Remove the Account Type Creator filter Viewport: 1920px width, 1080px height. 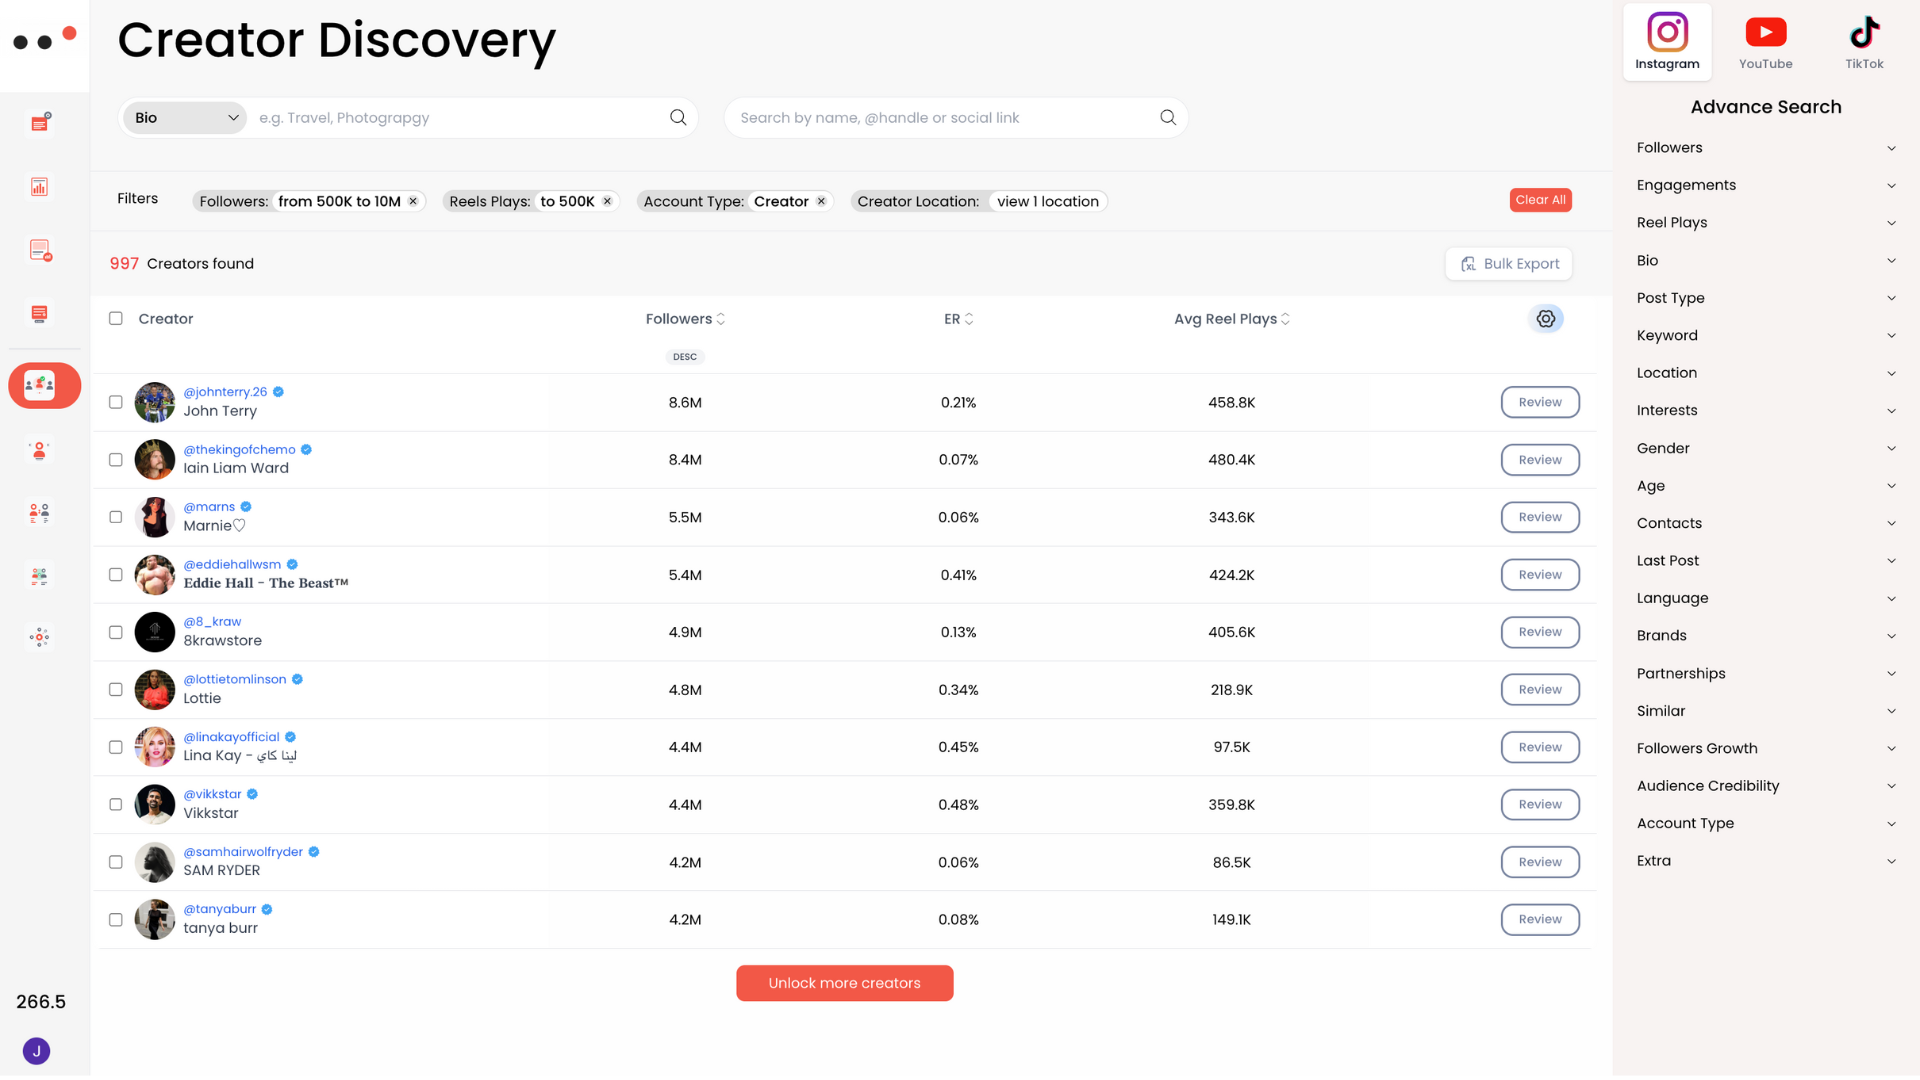click(821, 201)
